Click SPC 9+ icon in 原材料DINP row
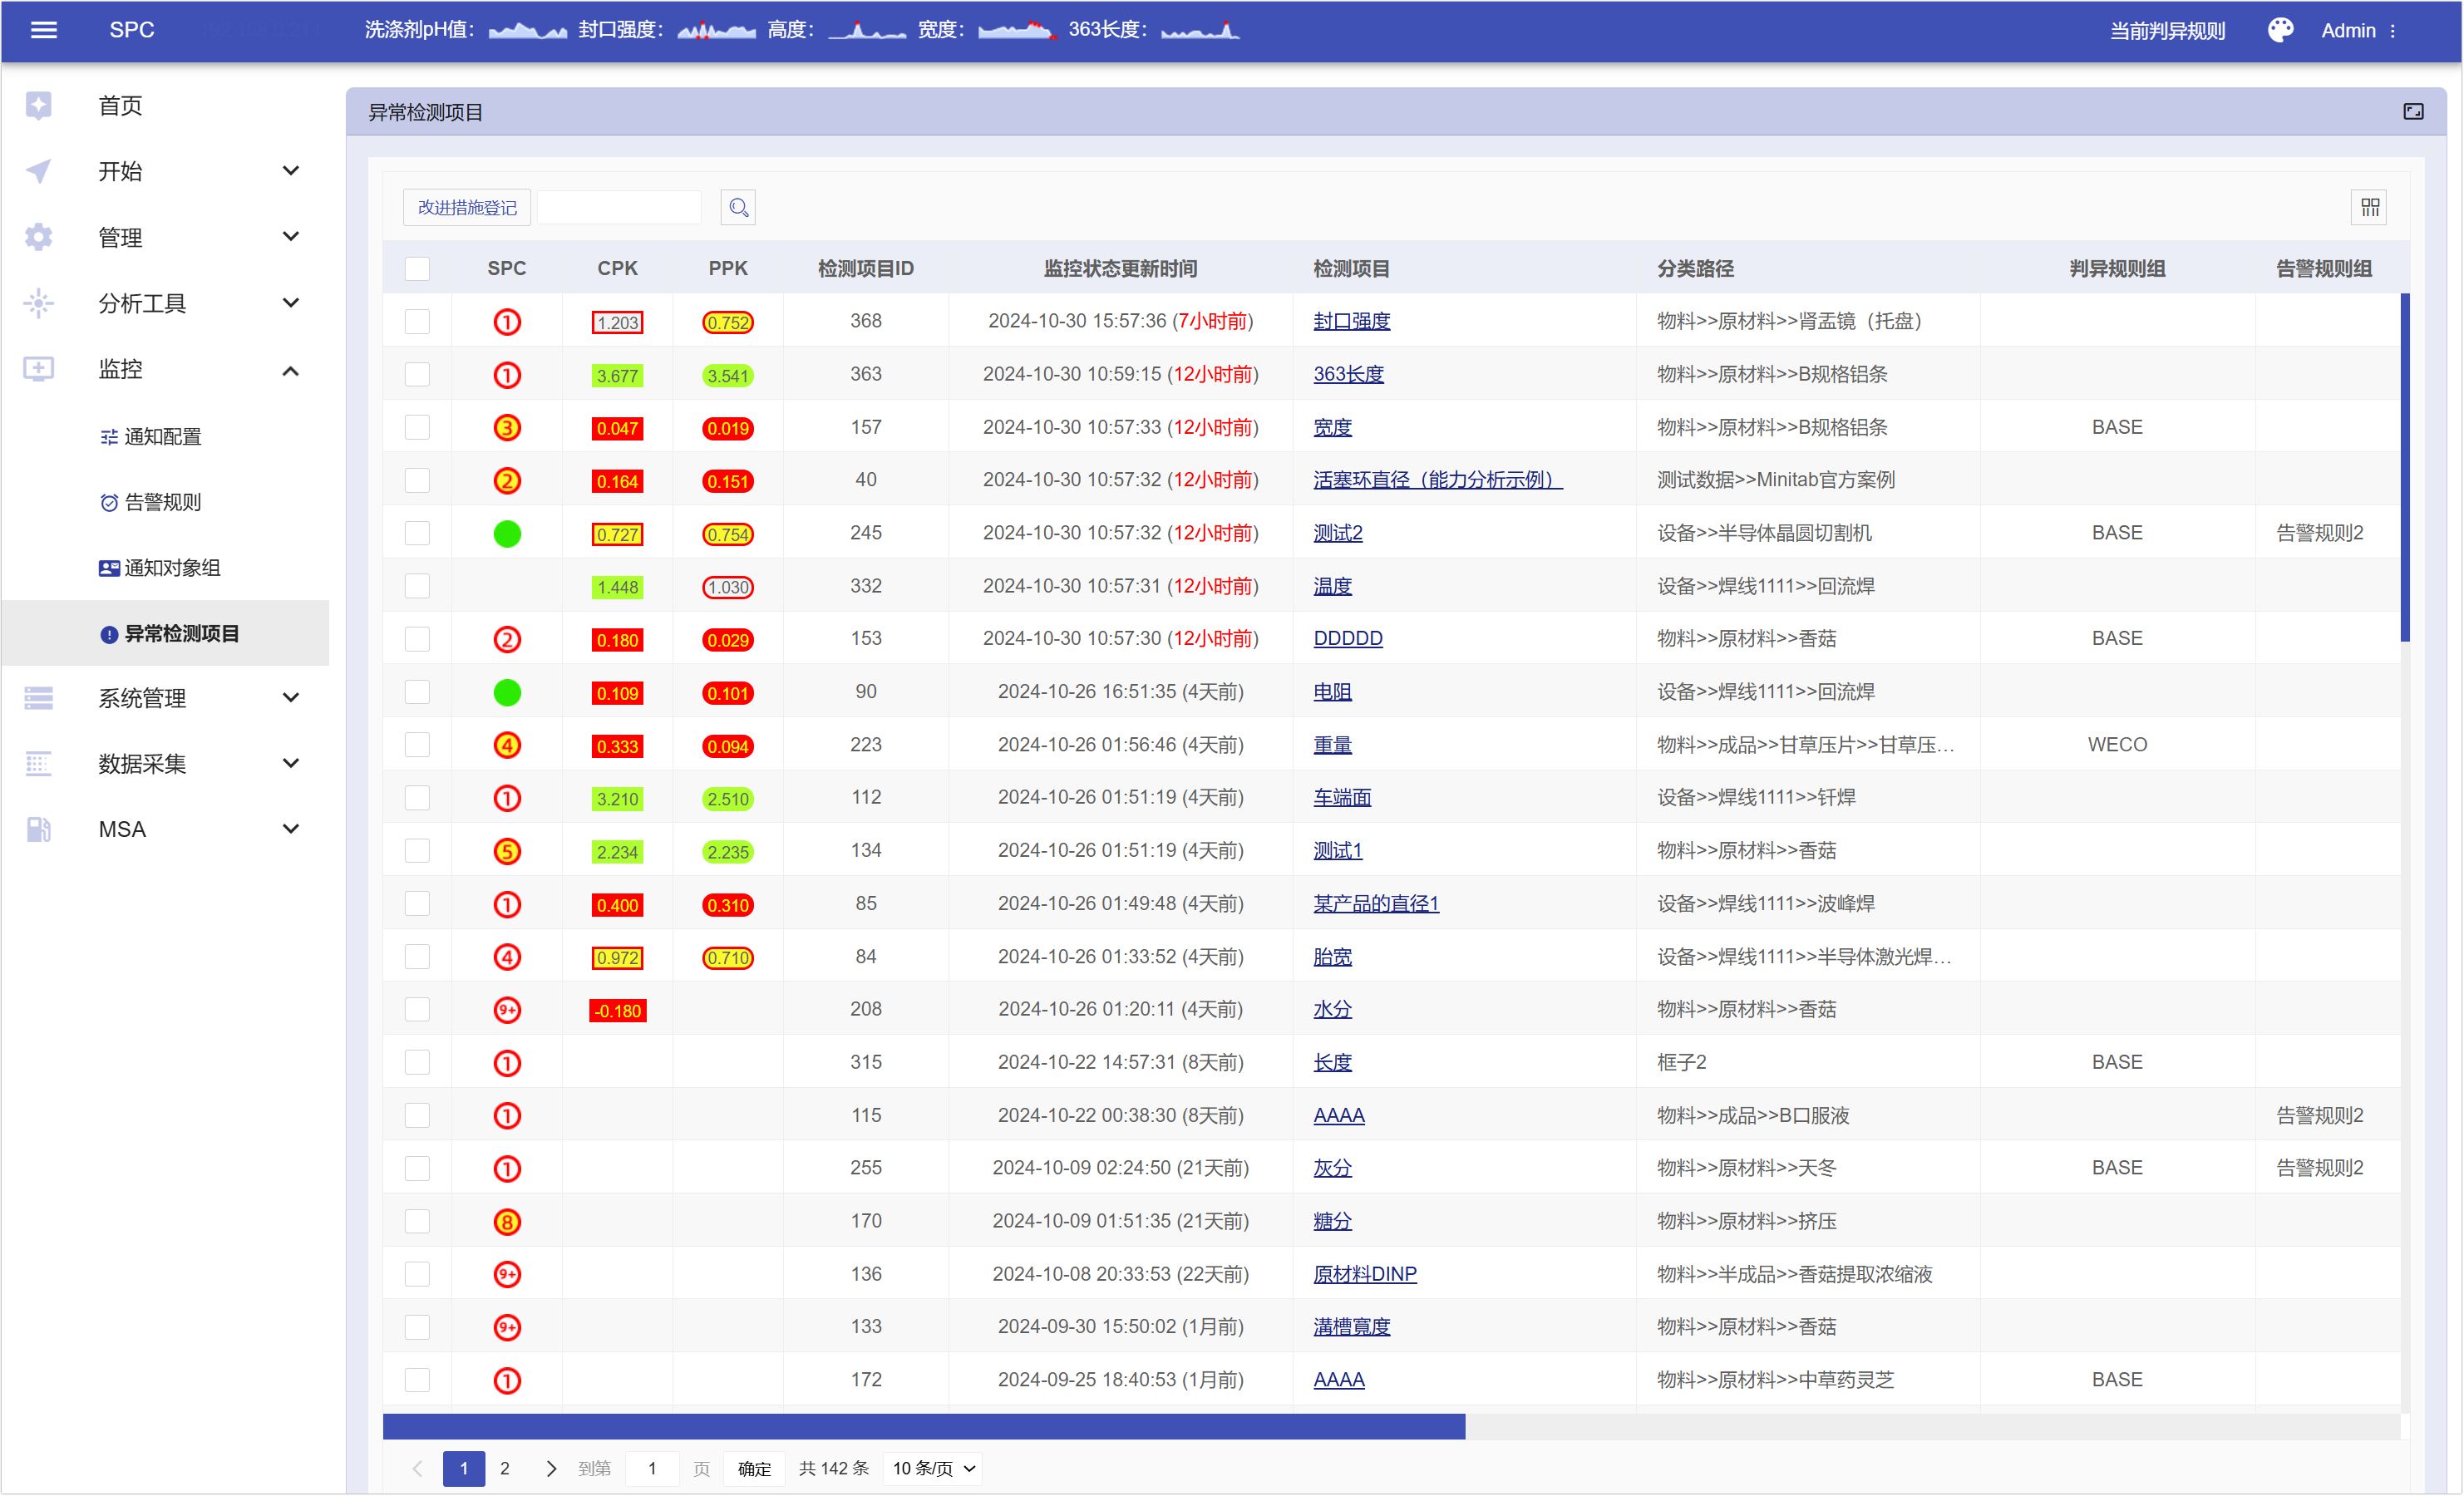2464x1496 pixels. pyautogui.click(x=507, y=1274)
